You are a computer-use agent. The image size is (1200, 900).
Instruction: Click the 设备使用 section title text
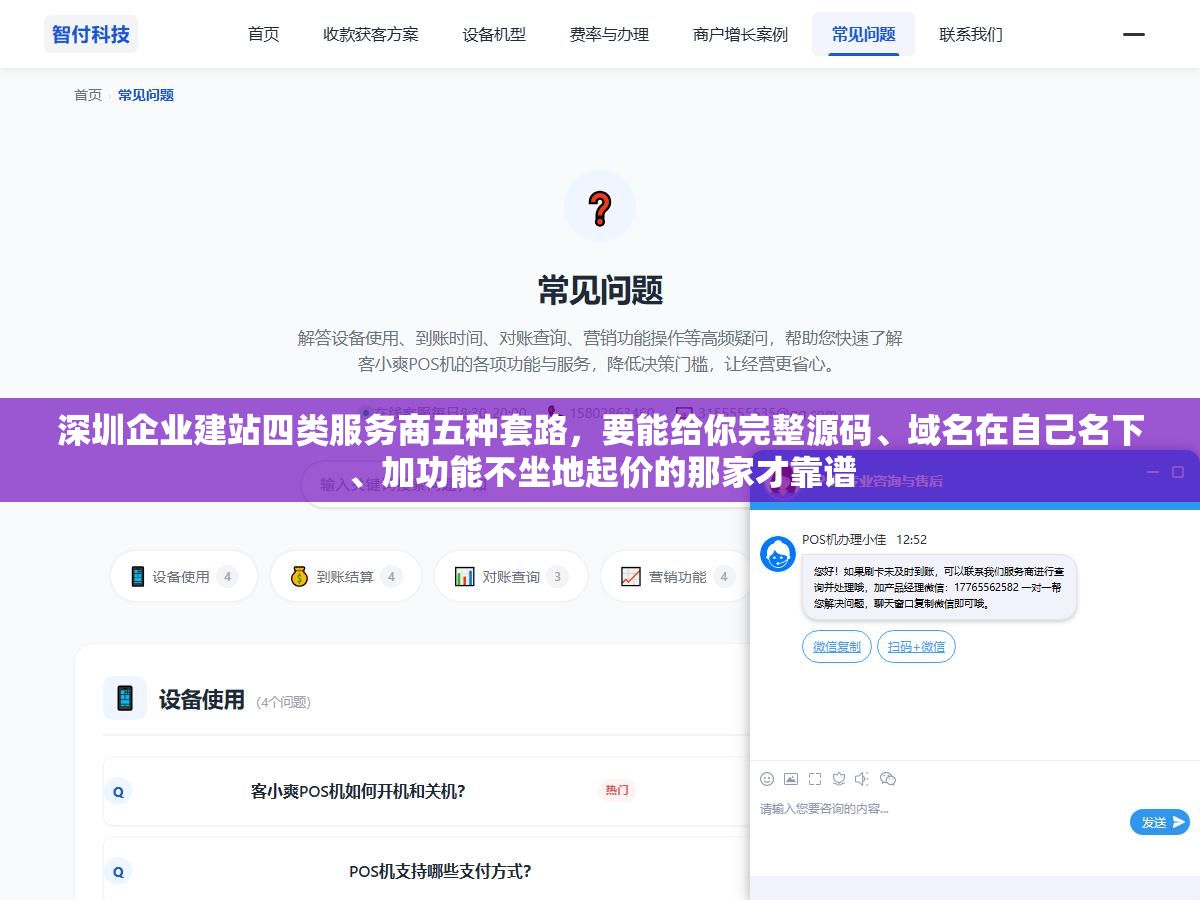click(x=202, y=699)
